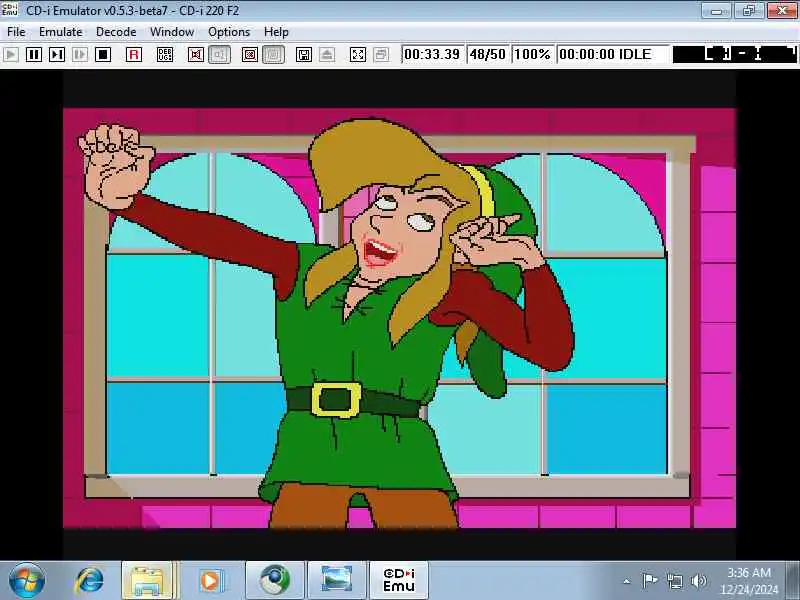This screenshot has height=600, width=800.
Task: Click the eject disc toolbar icon
Action: pyautogui.click(x=327, y=55)
